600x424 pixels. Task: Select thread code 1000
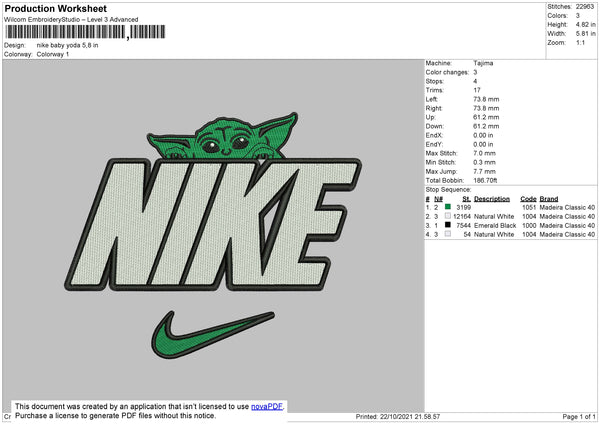[x=529, y=225]
